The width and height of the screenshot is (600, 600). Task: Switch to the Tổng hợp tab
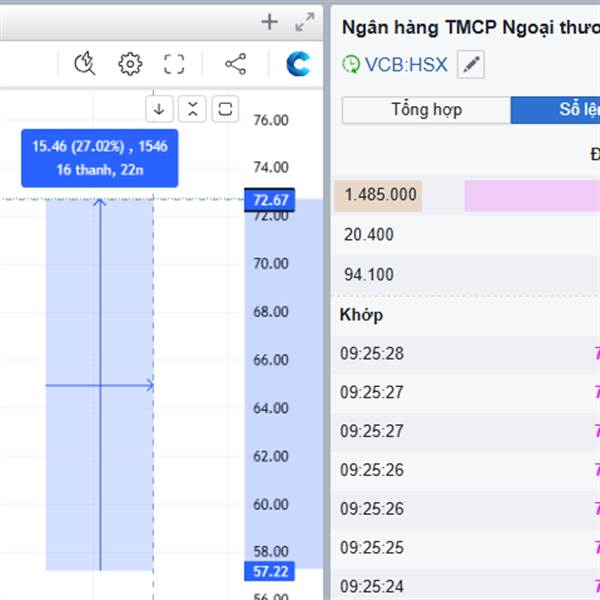[426, 110]
